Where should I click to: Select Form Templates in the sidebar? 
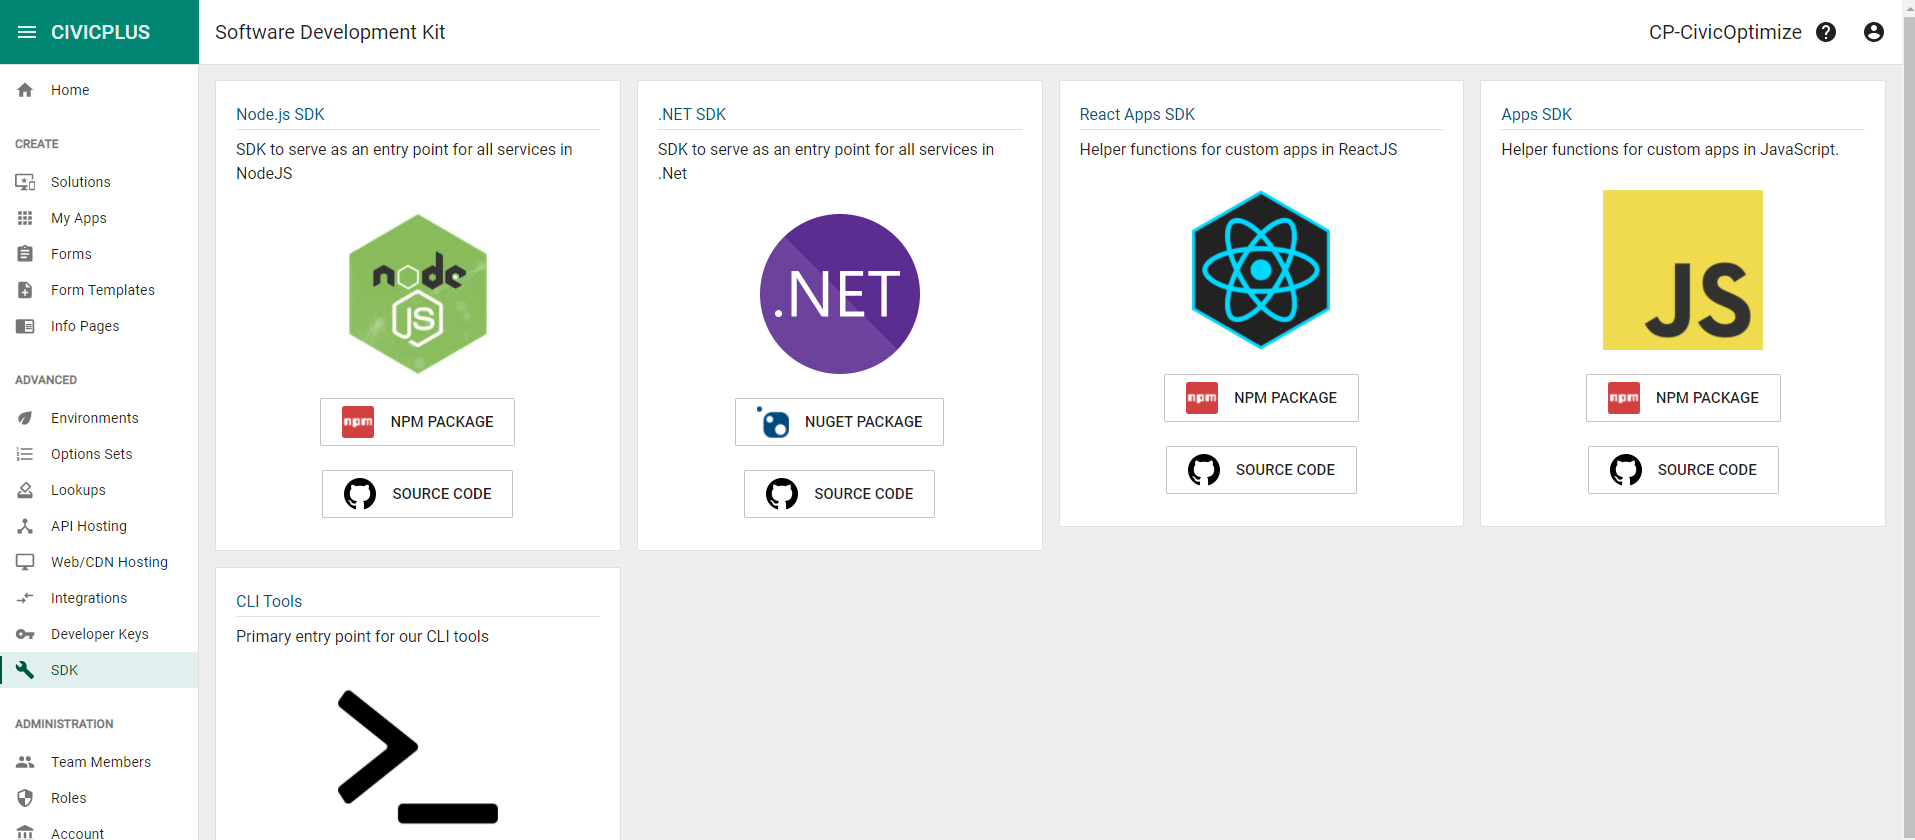(x=99, y=290)
